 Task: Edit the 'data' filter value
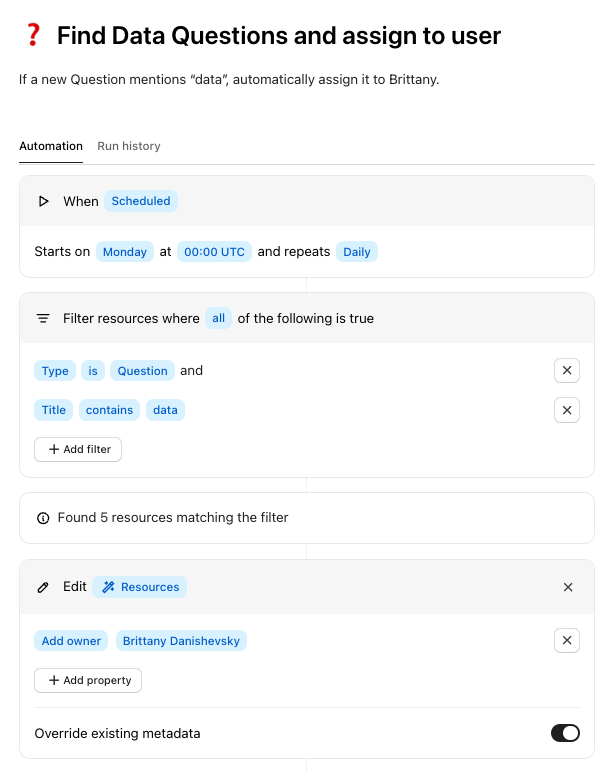click(x=165, y=410)
